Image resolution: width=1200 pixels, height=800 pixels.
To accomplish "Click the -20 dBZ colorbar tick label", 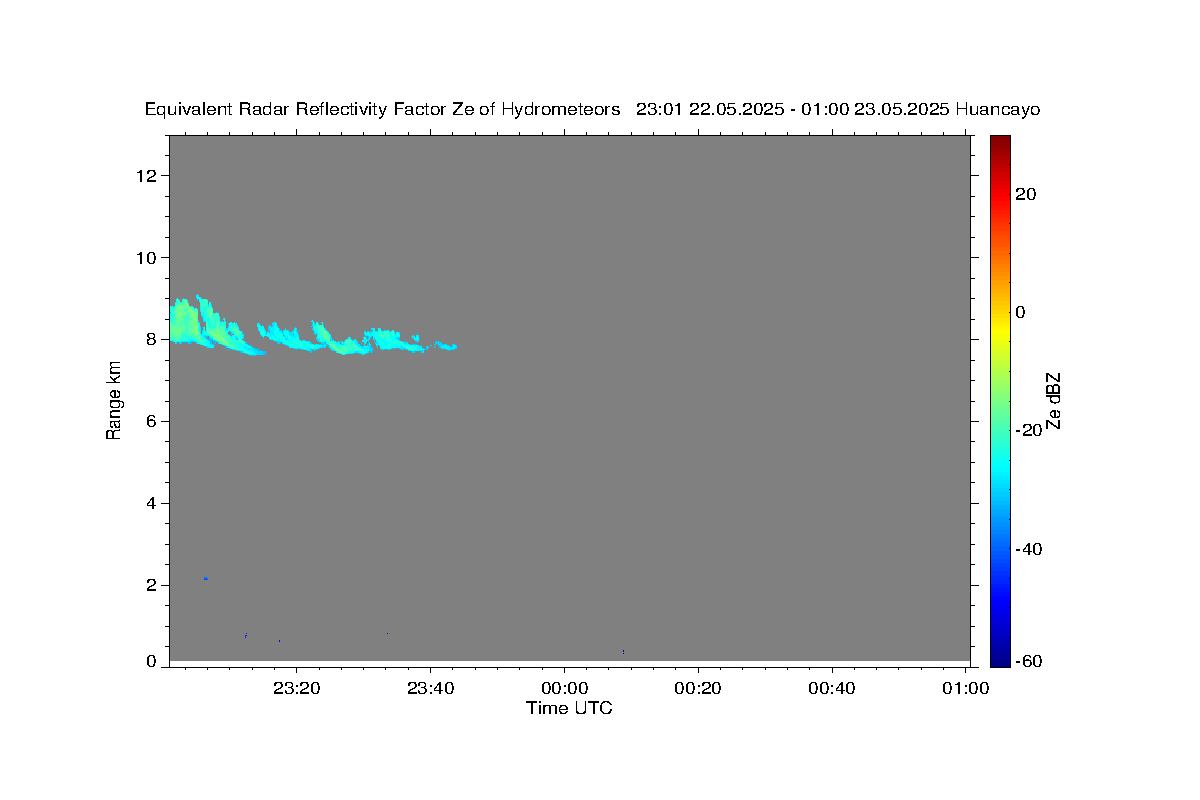I will coord(1028,430).
